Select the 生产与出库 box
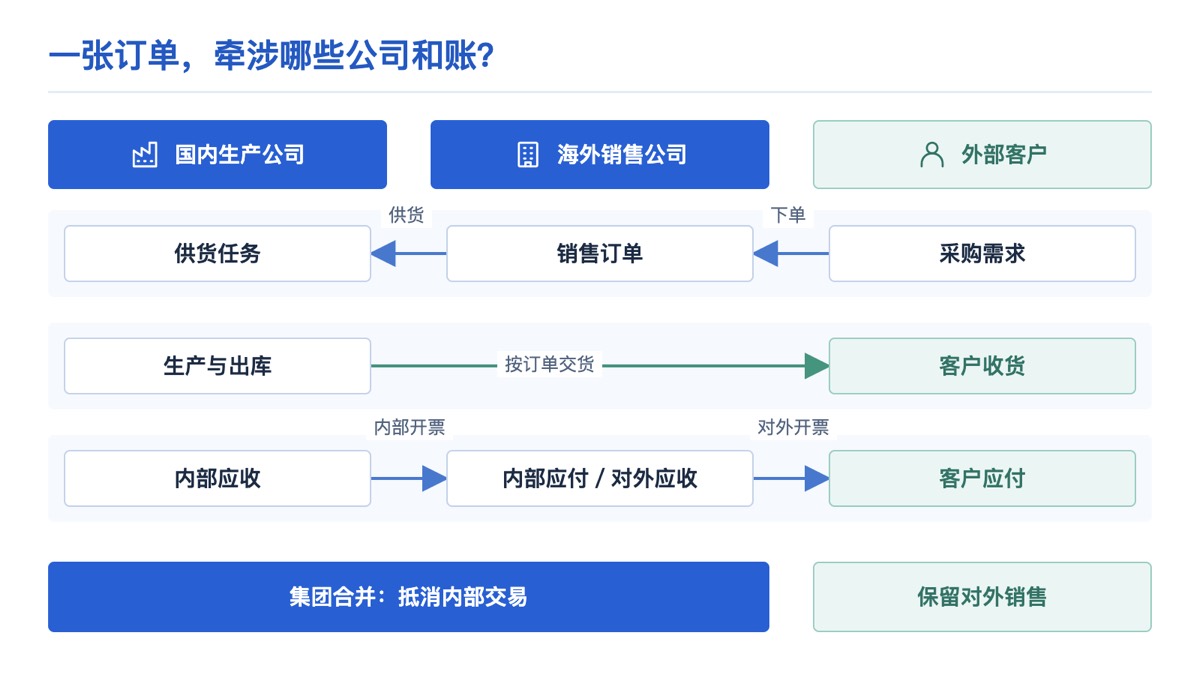Viewport: 1200px width, 675px height. (x=217, y=366)
